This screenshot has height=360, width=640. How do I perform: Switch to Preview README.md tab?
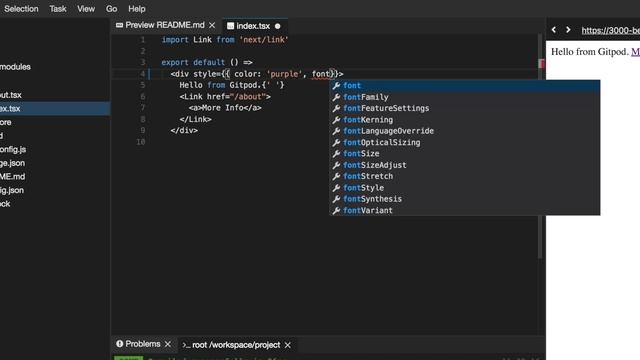click(165, 25)
